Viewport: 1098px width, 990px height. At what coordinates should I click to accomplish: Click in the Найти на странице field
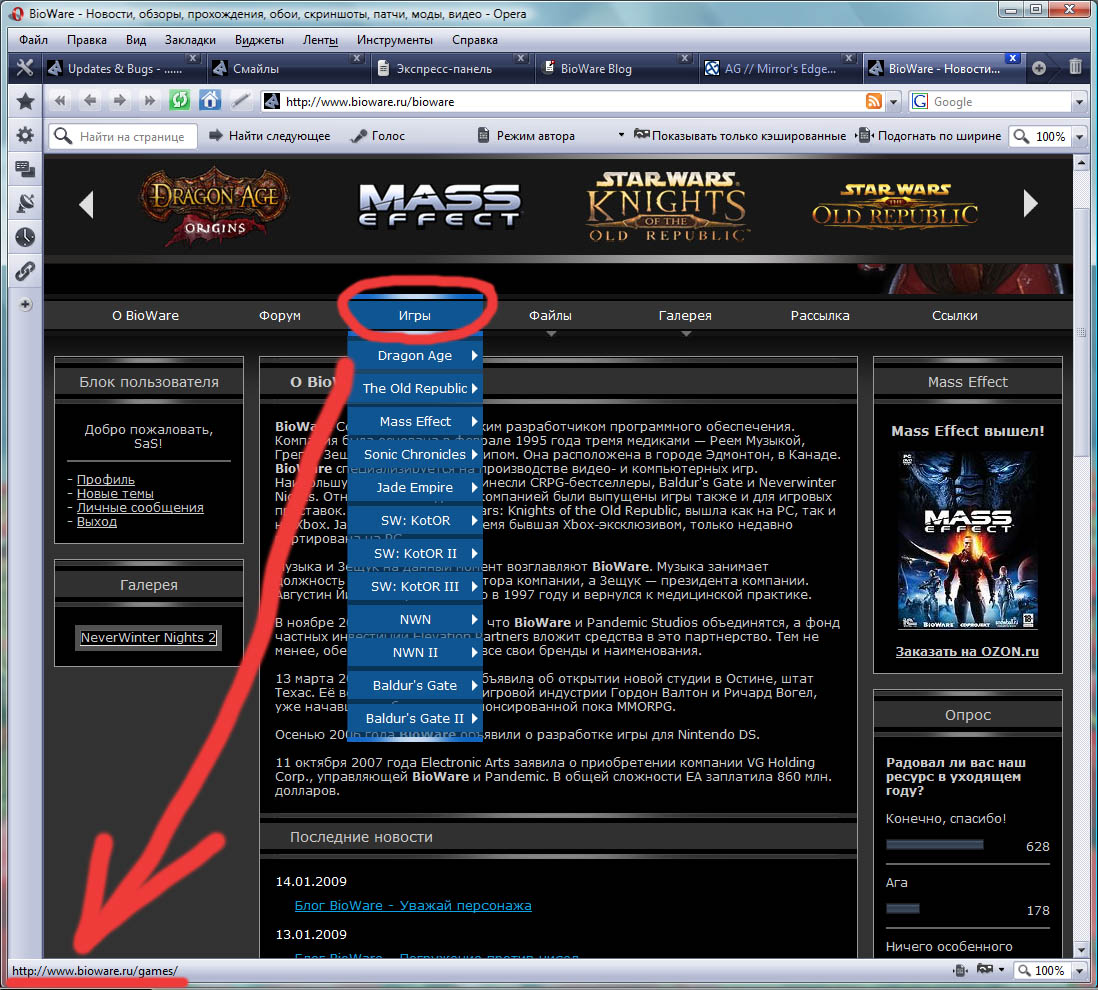[x=123, y=136]
